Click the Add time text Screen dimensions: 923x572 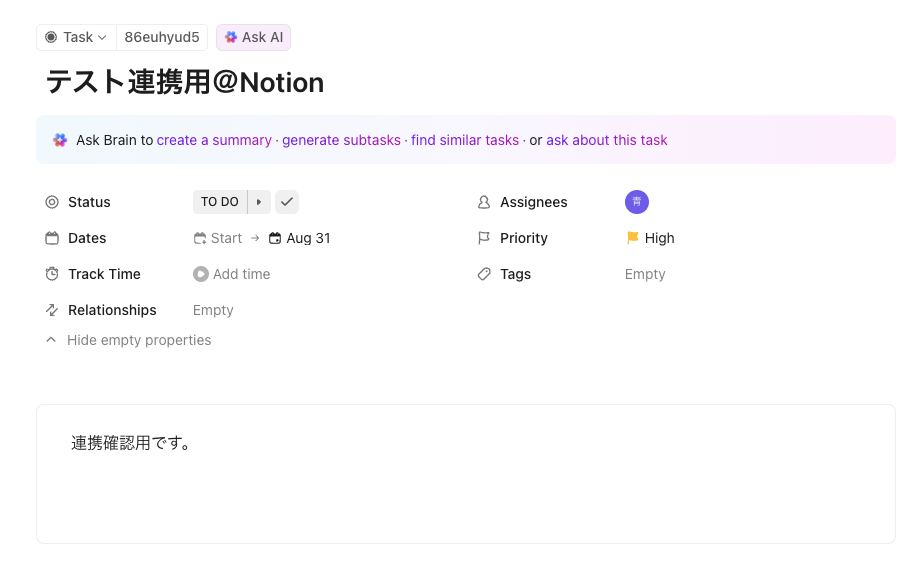tap(241, 274)
